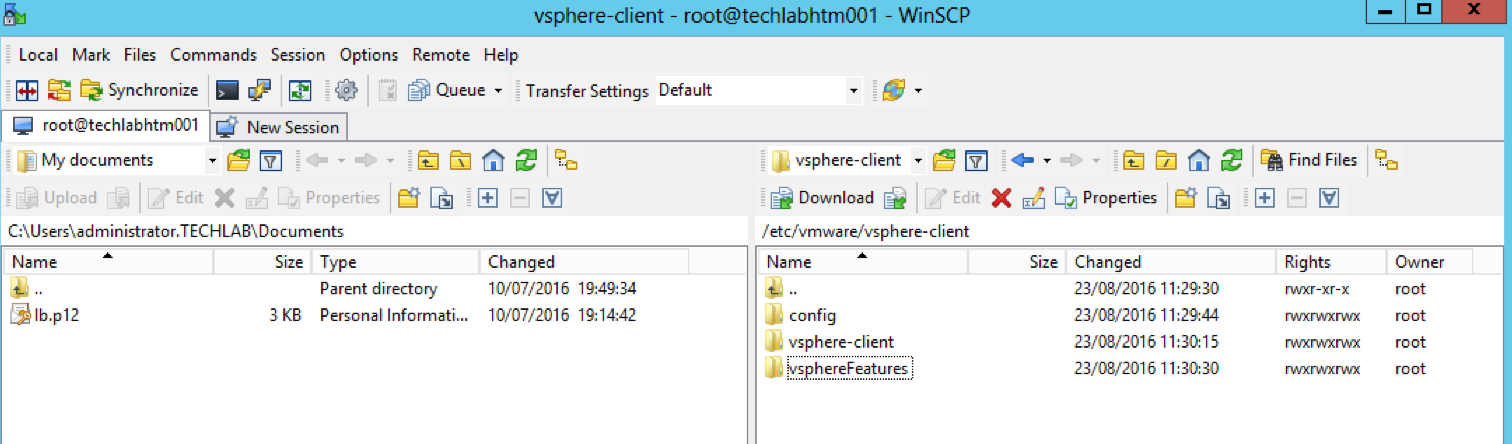Click the remote panel open directory icon
The width and height of the screenshot is (1512, 444).
coord(944,160)
